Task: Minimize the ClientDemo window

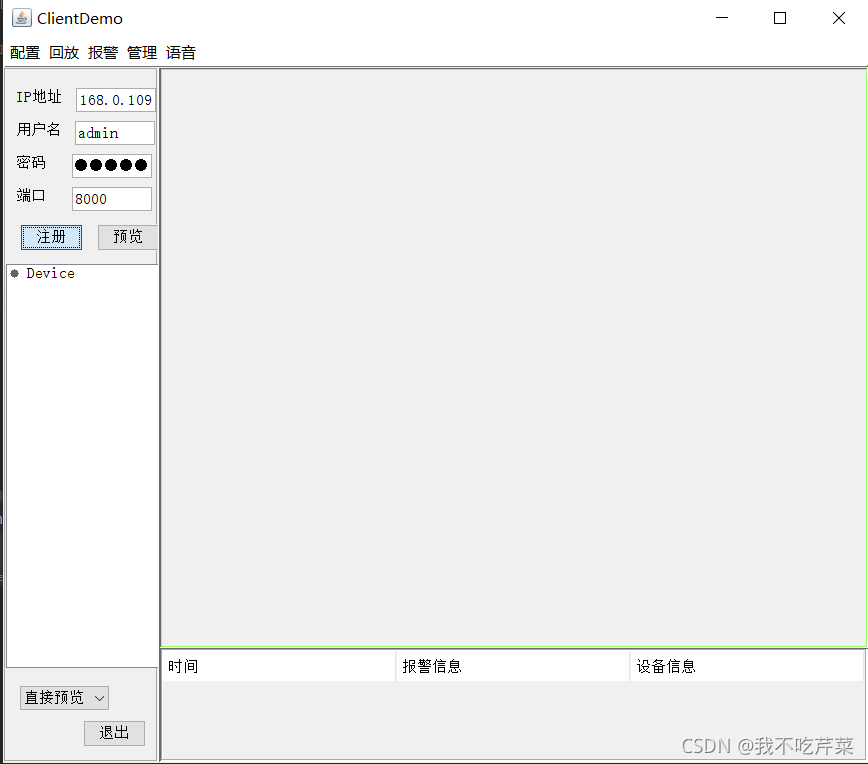Action: [x=722, y=18]
